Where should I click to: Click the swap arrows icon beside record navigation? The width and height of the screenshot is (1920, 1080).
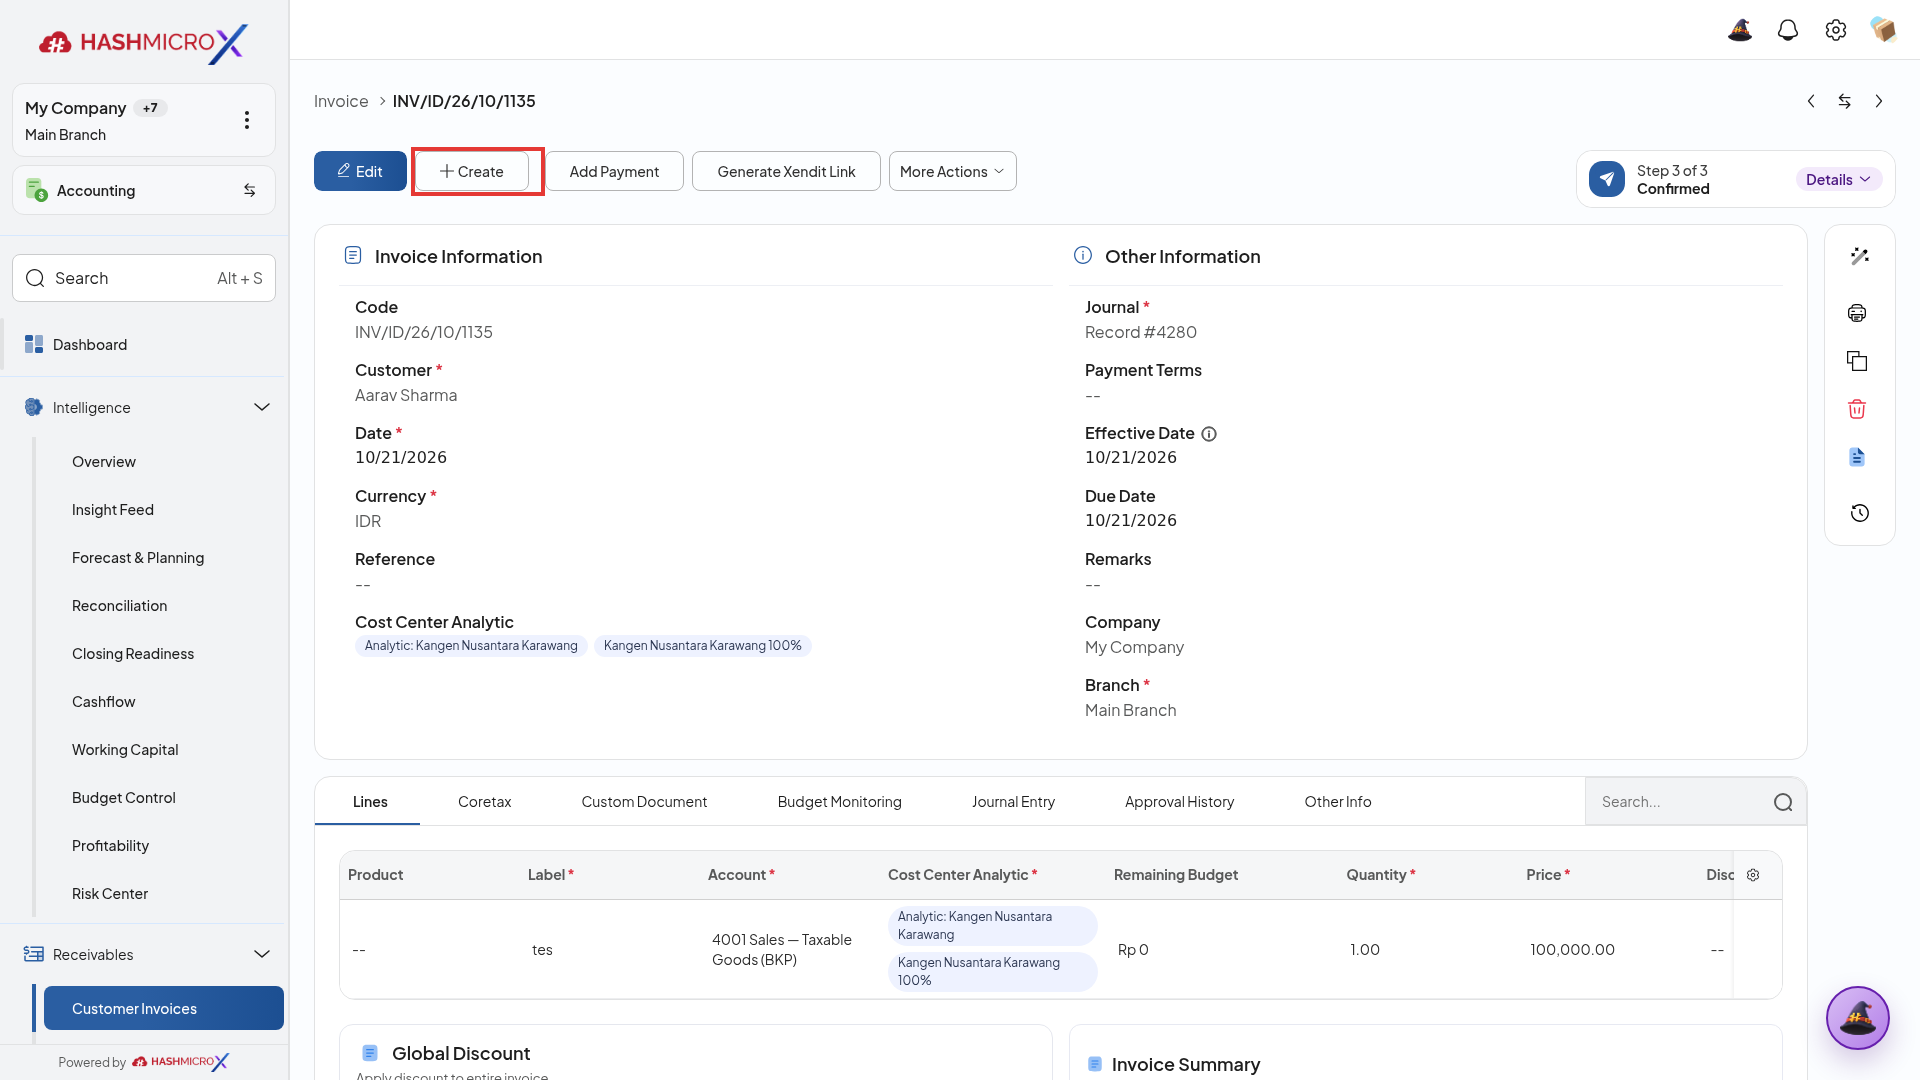tap(1845, 101)
